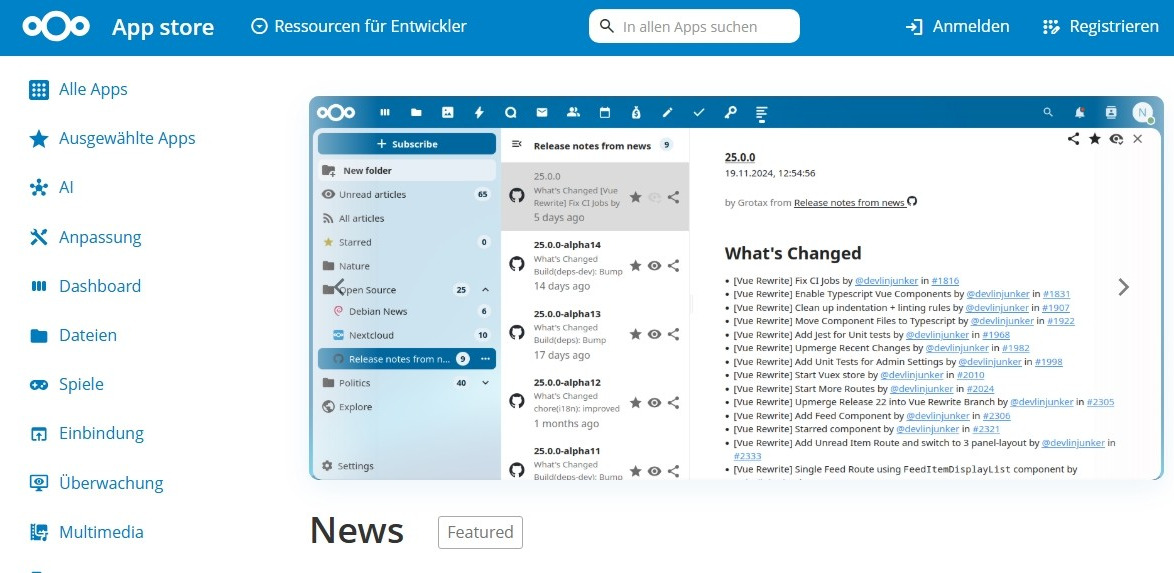This screenshot has height=573, width=1174.
Task: Click the App store title in the header
Action: pyautogui.click(x=163, y=27)
